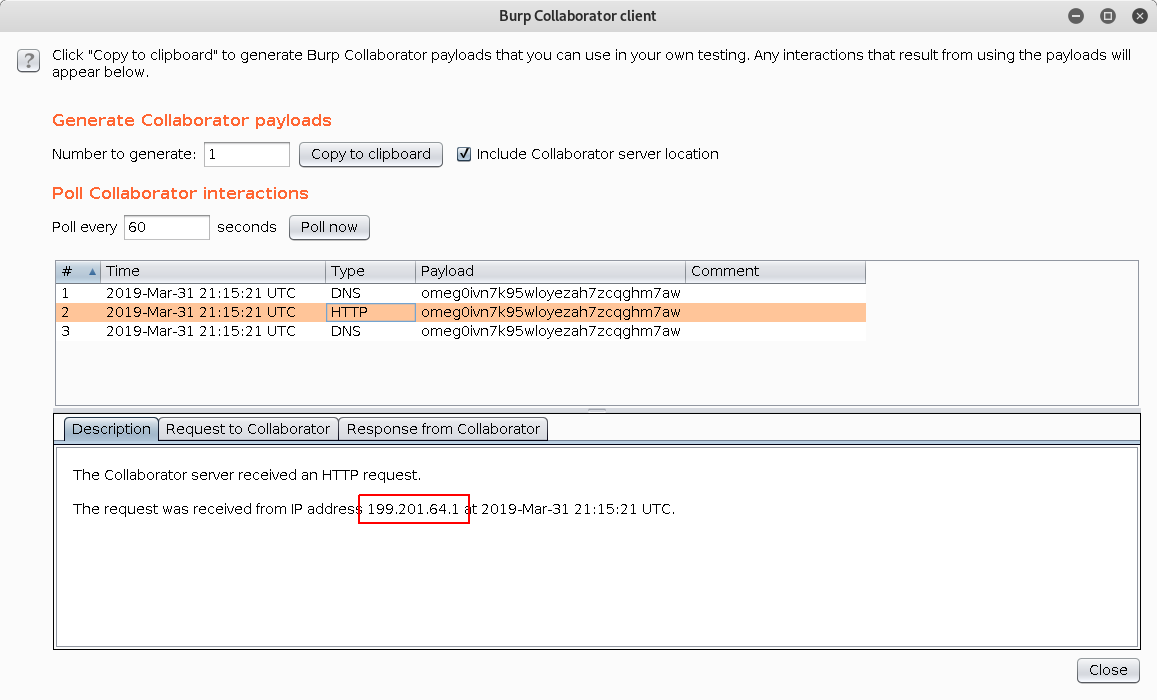Select the HTTP type cell in row 2

pos(370,312)
